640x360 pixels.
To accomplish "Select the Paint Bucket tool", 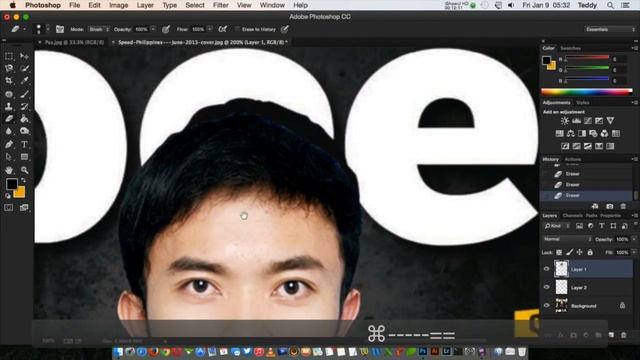I will (x=24, y=119).
